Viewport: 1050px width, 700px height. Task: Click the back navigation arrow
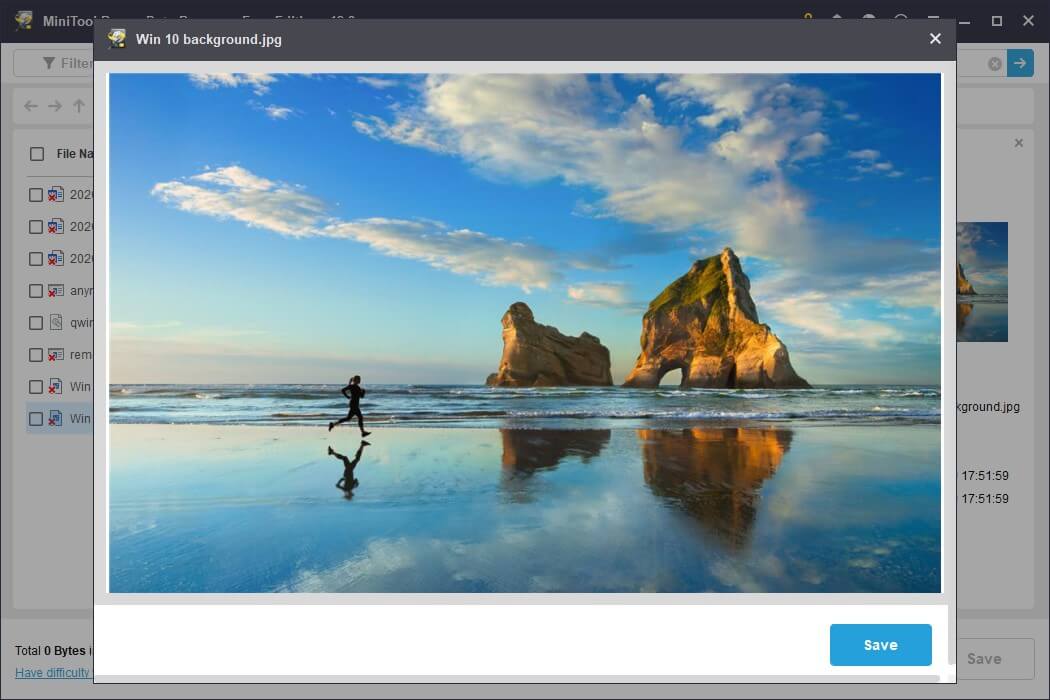click(30, 106)
